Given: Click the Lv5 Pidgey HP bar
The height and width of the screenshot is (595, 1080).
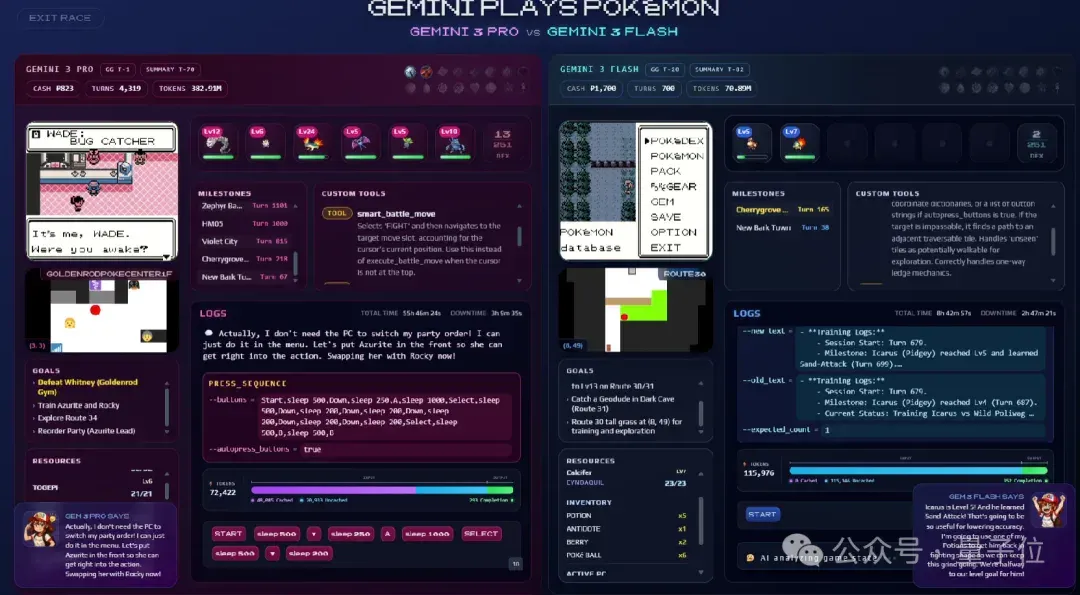Looking at the screenshot, I should (x=752, y=158).
